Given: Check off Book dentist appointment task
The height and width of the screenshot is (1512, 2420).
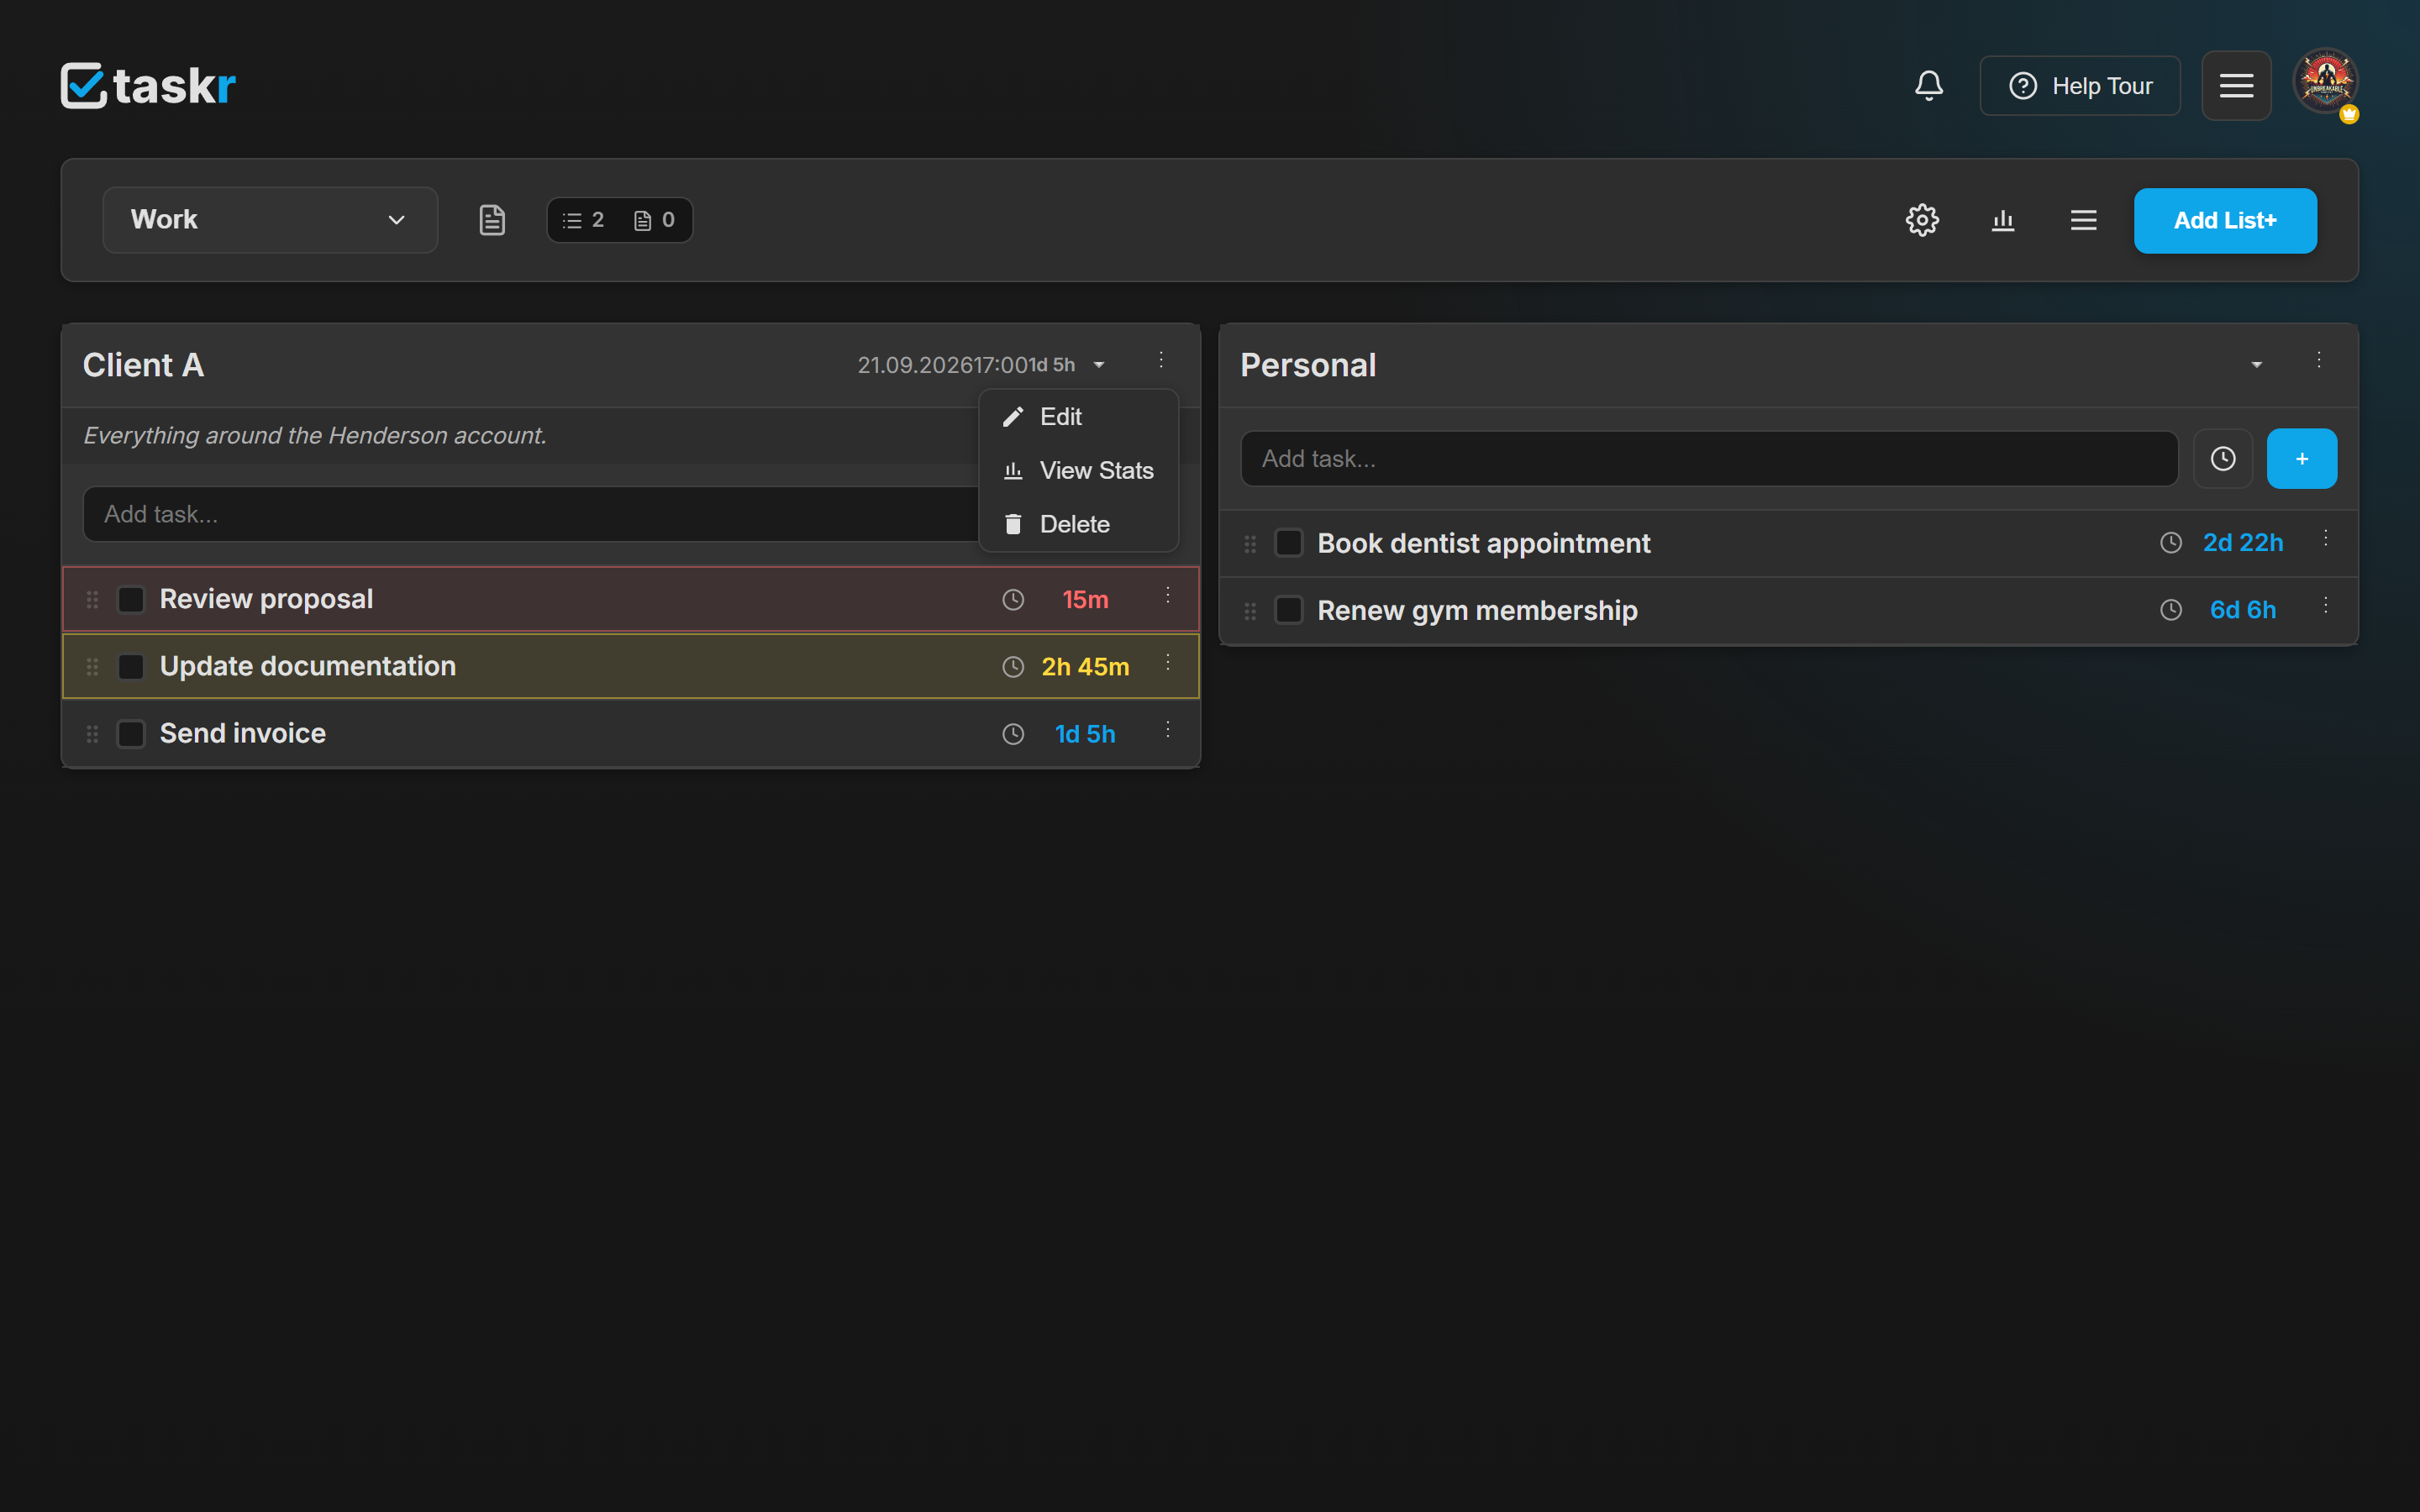Looking at the screenshot, I should tap(1289, 543).
